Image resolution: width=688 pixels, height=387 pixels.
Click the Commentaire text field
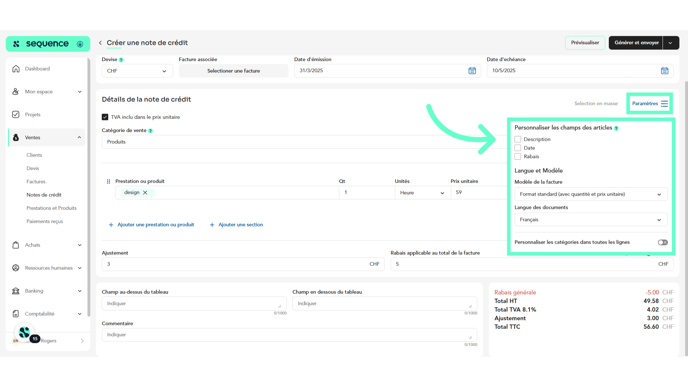289,335
